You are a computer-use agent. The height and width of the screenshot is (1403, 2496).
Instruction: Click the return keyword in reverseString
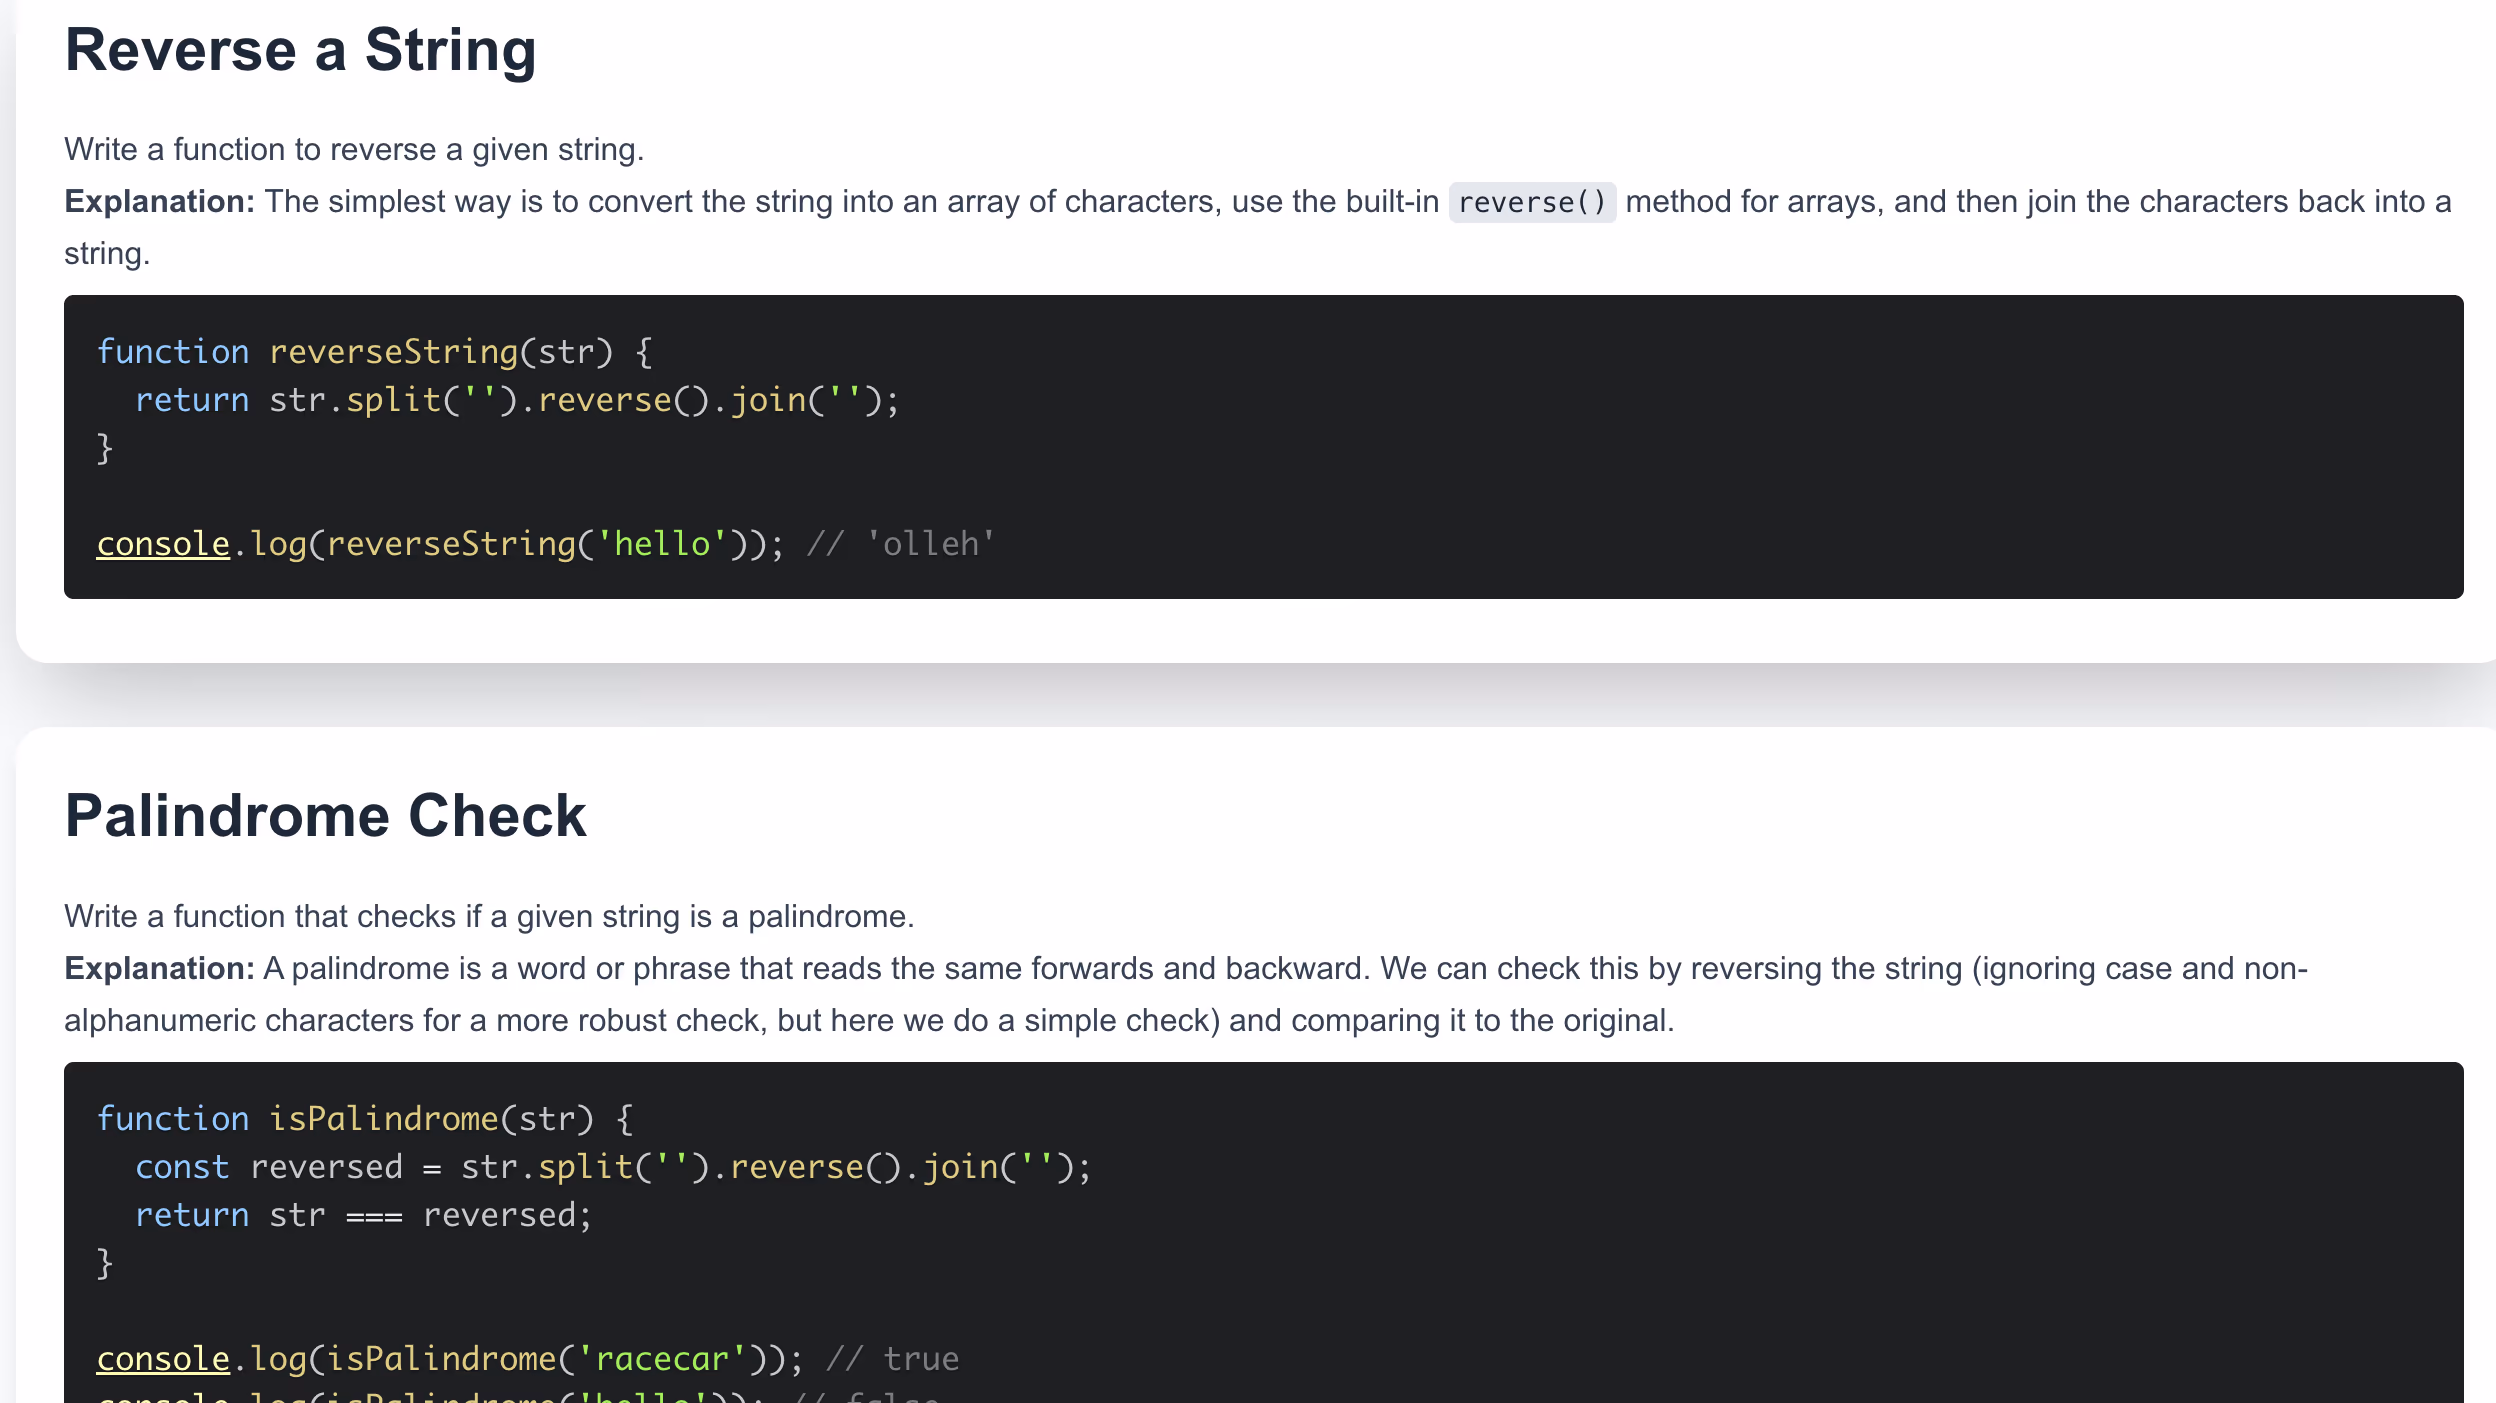193,399
